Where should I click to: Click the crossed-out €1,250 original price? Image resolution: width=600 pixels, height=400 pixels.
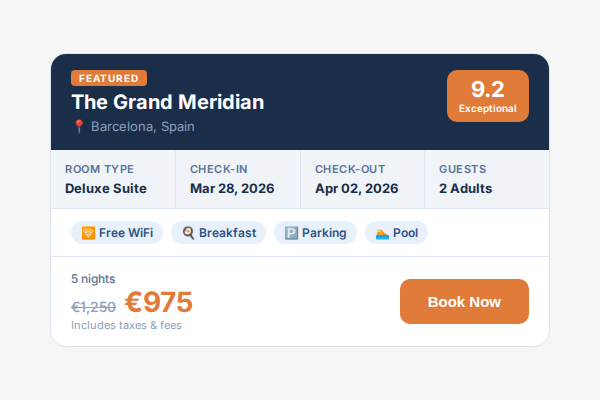click(93, 307)
